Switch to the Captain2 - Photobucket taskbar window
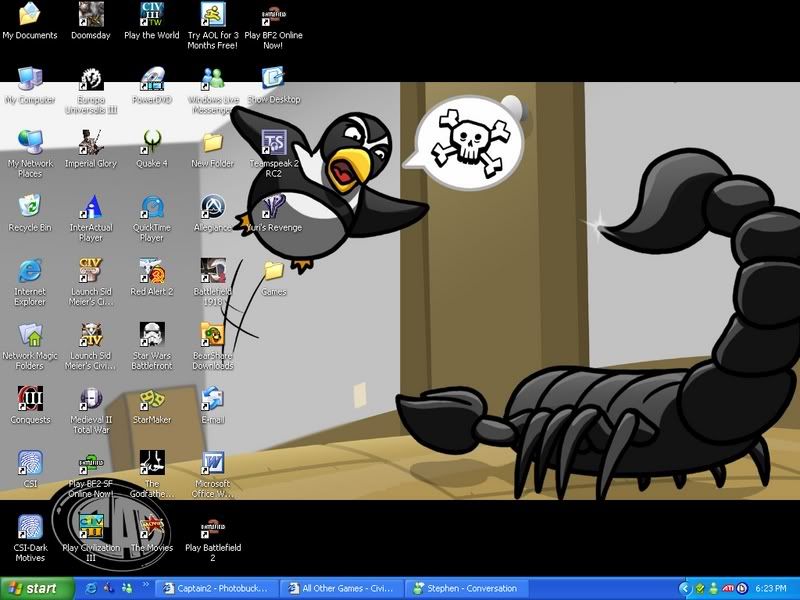800x600 pixels. (216, 588)
